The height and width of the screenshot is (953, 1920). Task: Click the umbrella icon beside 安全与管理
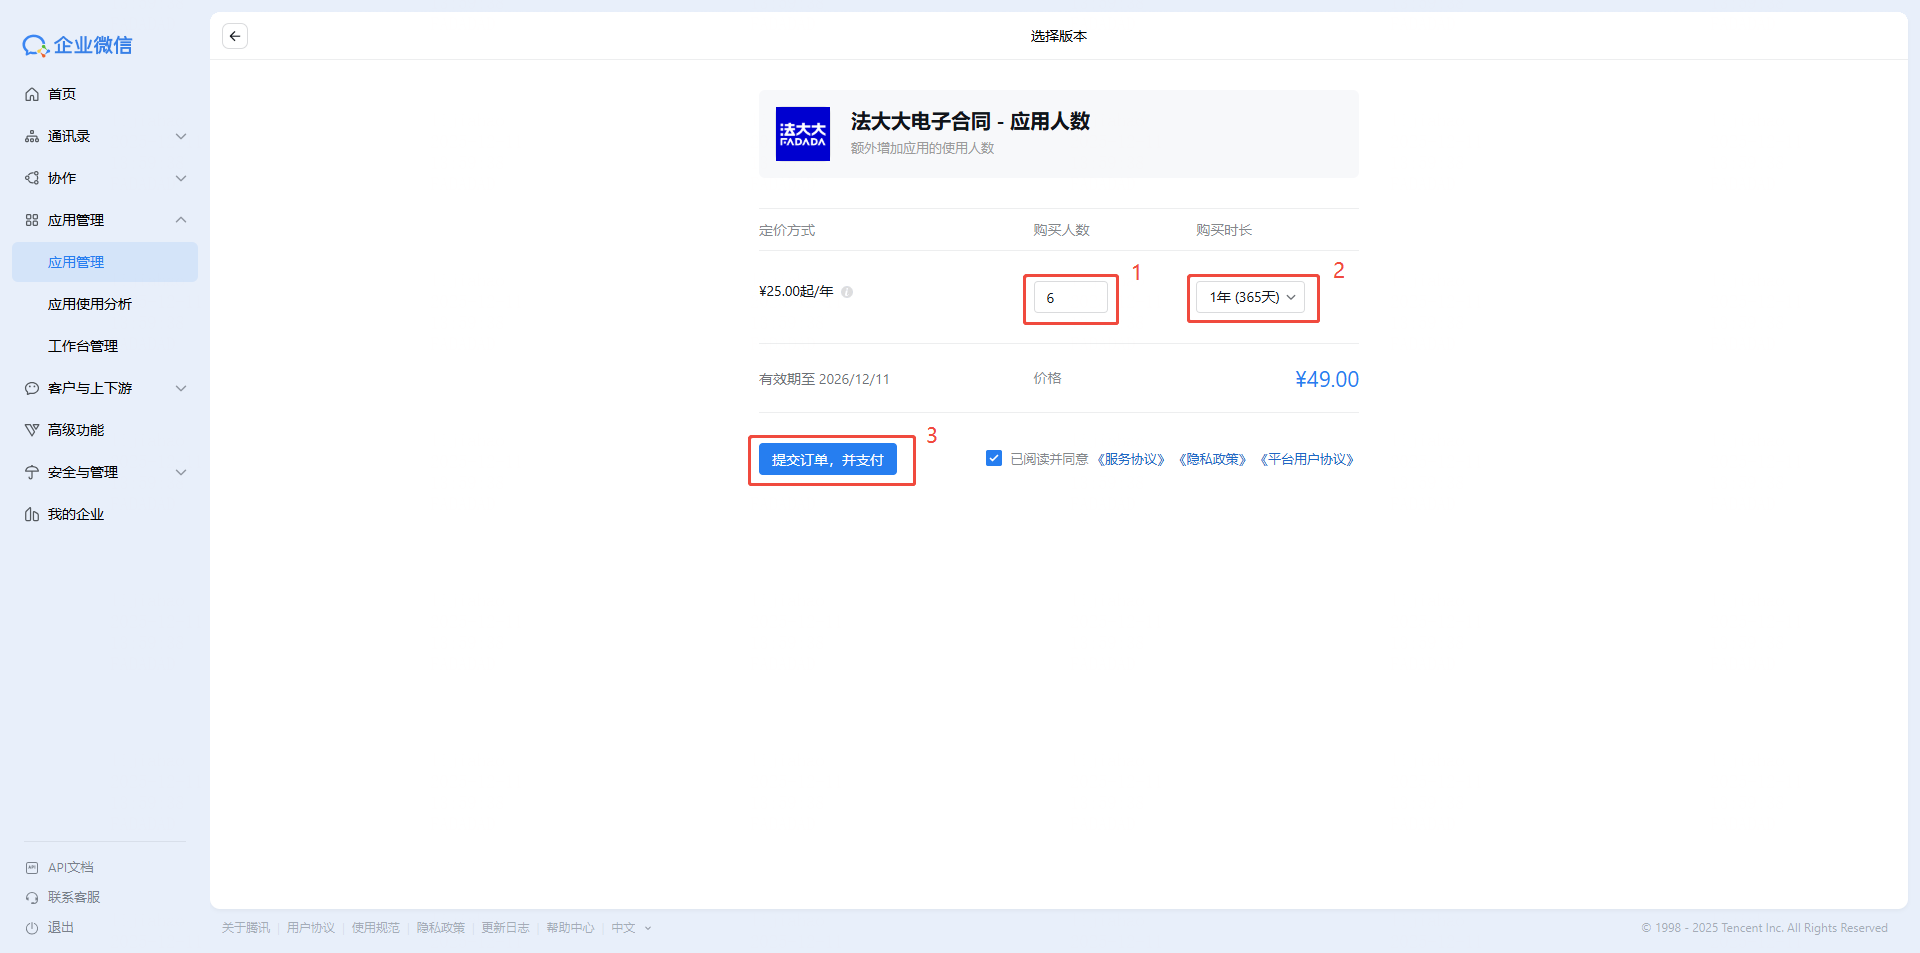point(32,472)
